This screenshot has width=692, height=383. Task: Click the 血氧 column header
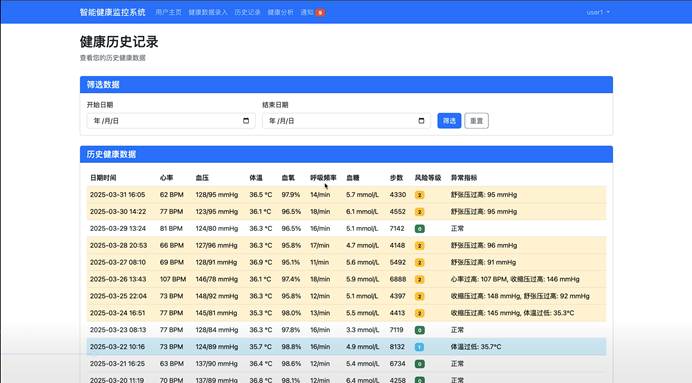pos(288,178)
